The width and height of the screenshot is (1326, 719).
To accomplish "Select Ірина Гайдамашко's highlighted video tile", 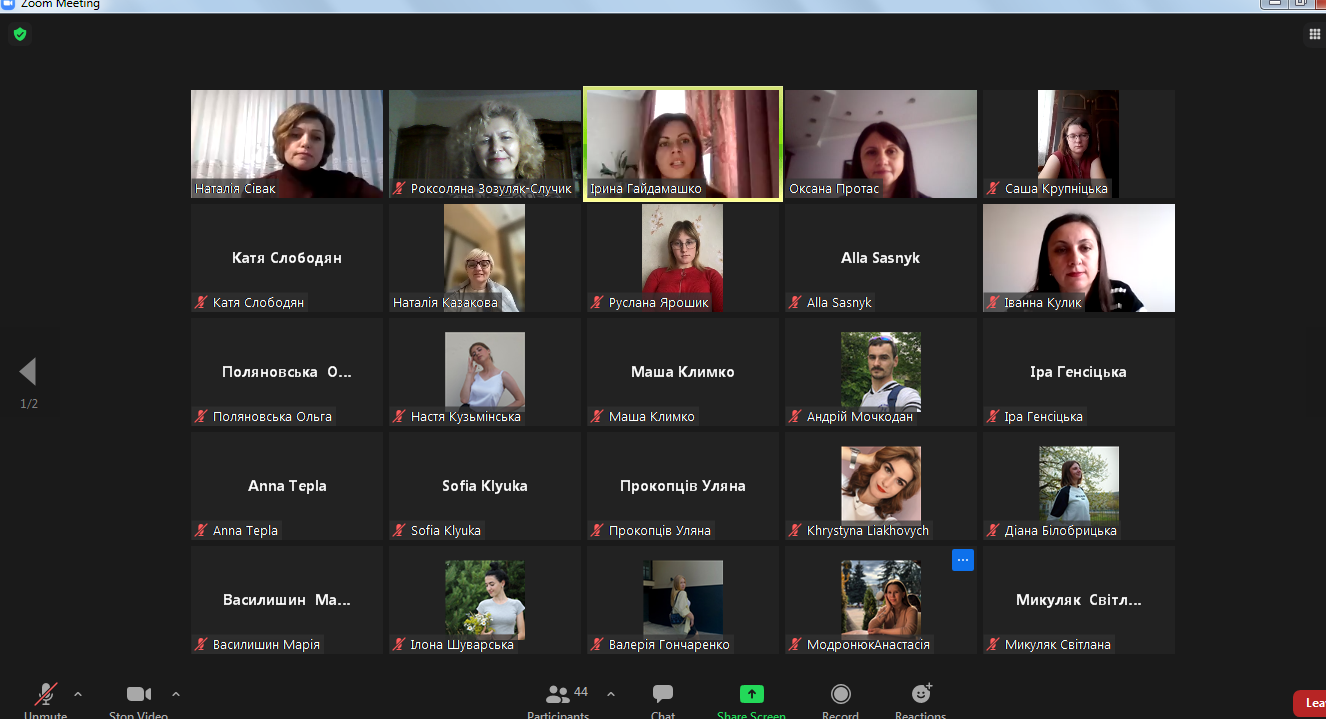I will click(x=683, y=144).
